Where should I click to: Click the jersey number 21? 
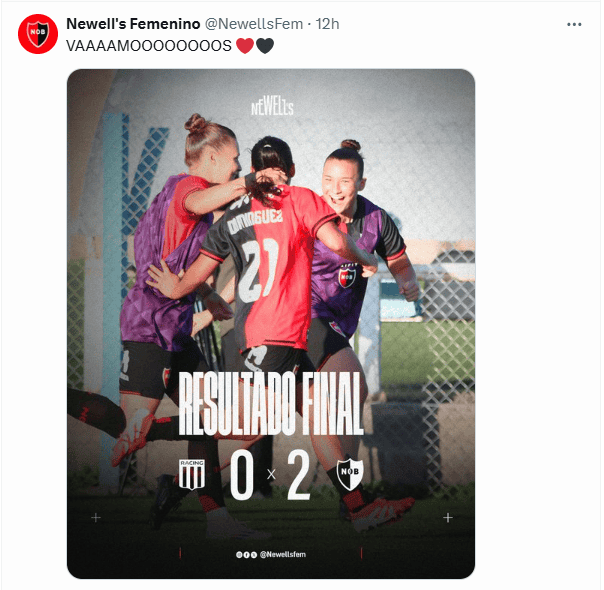[x=259, y=269]
